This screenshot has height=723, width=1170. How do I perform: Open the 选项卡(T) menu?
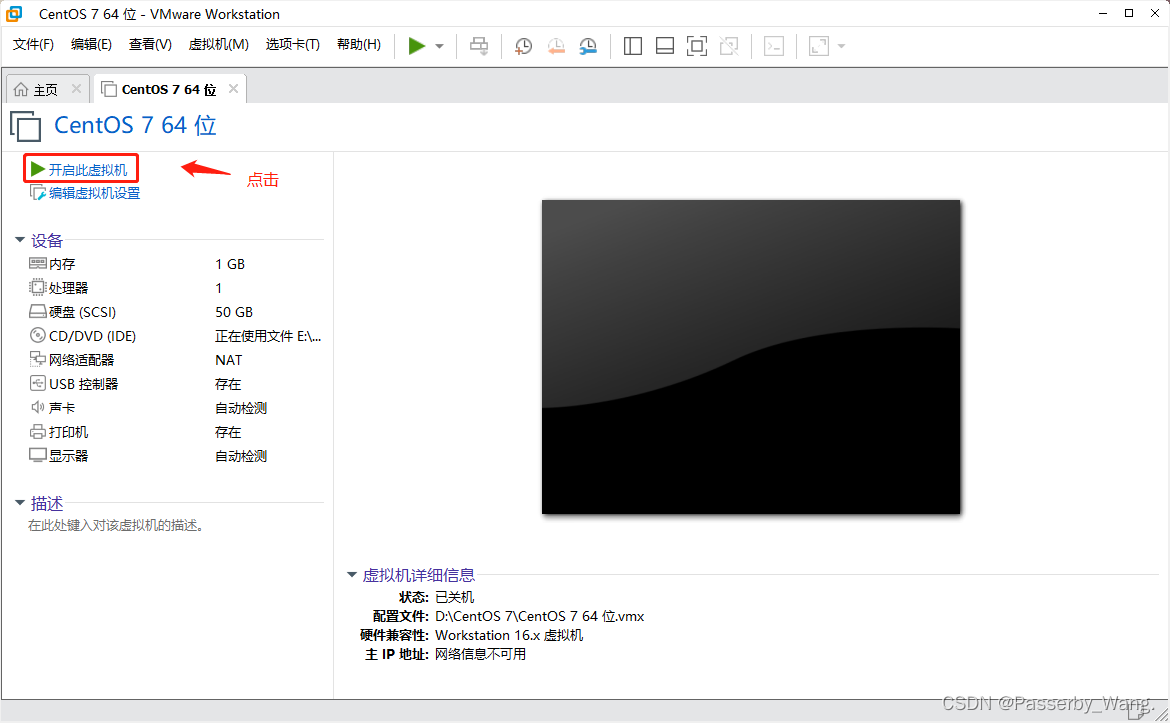coord(292,45)
